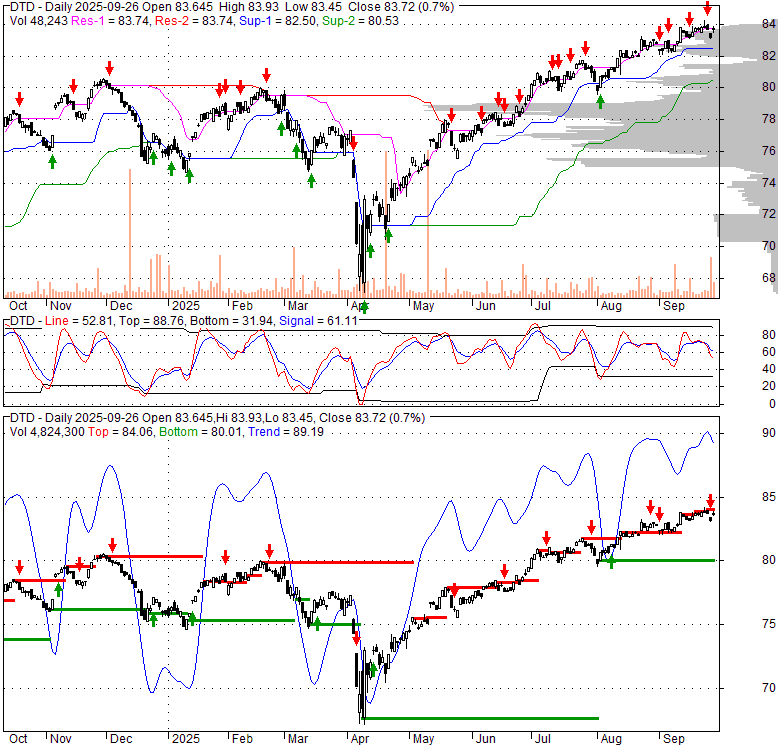Select the Top = 84.06 label

coord(120,432)
